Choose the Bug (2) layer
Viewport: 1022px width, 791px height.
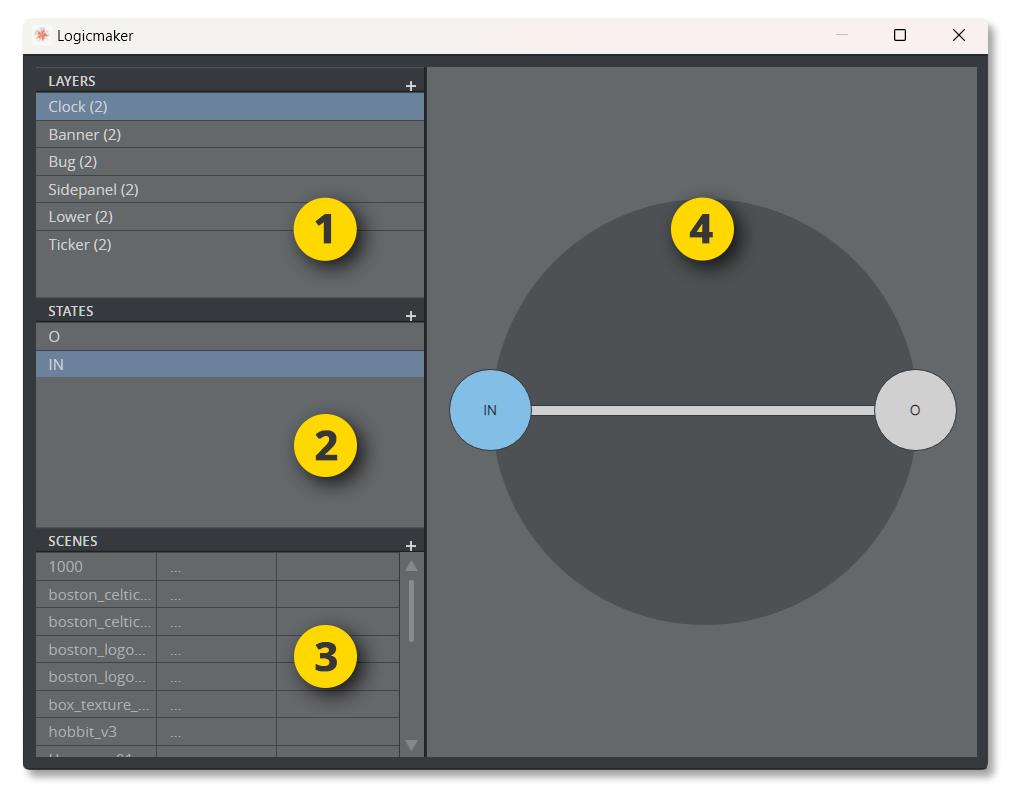73,162
